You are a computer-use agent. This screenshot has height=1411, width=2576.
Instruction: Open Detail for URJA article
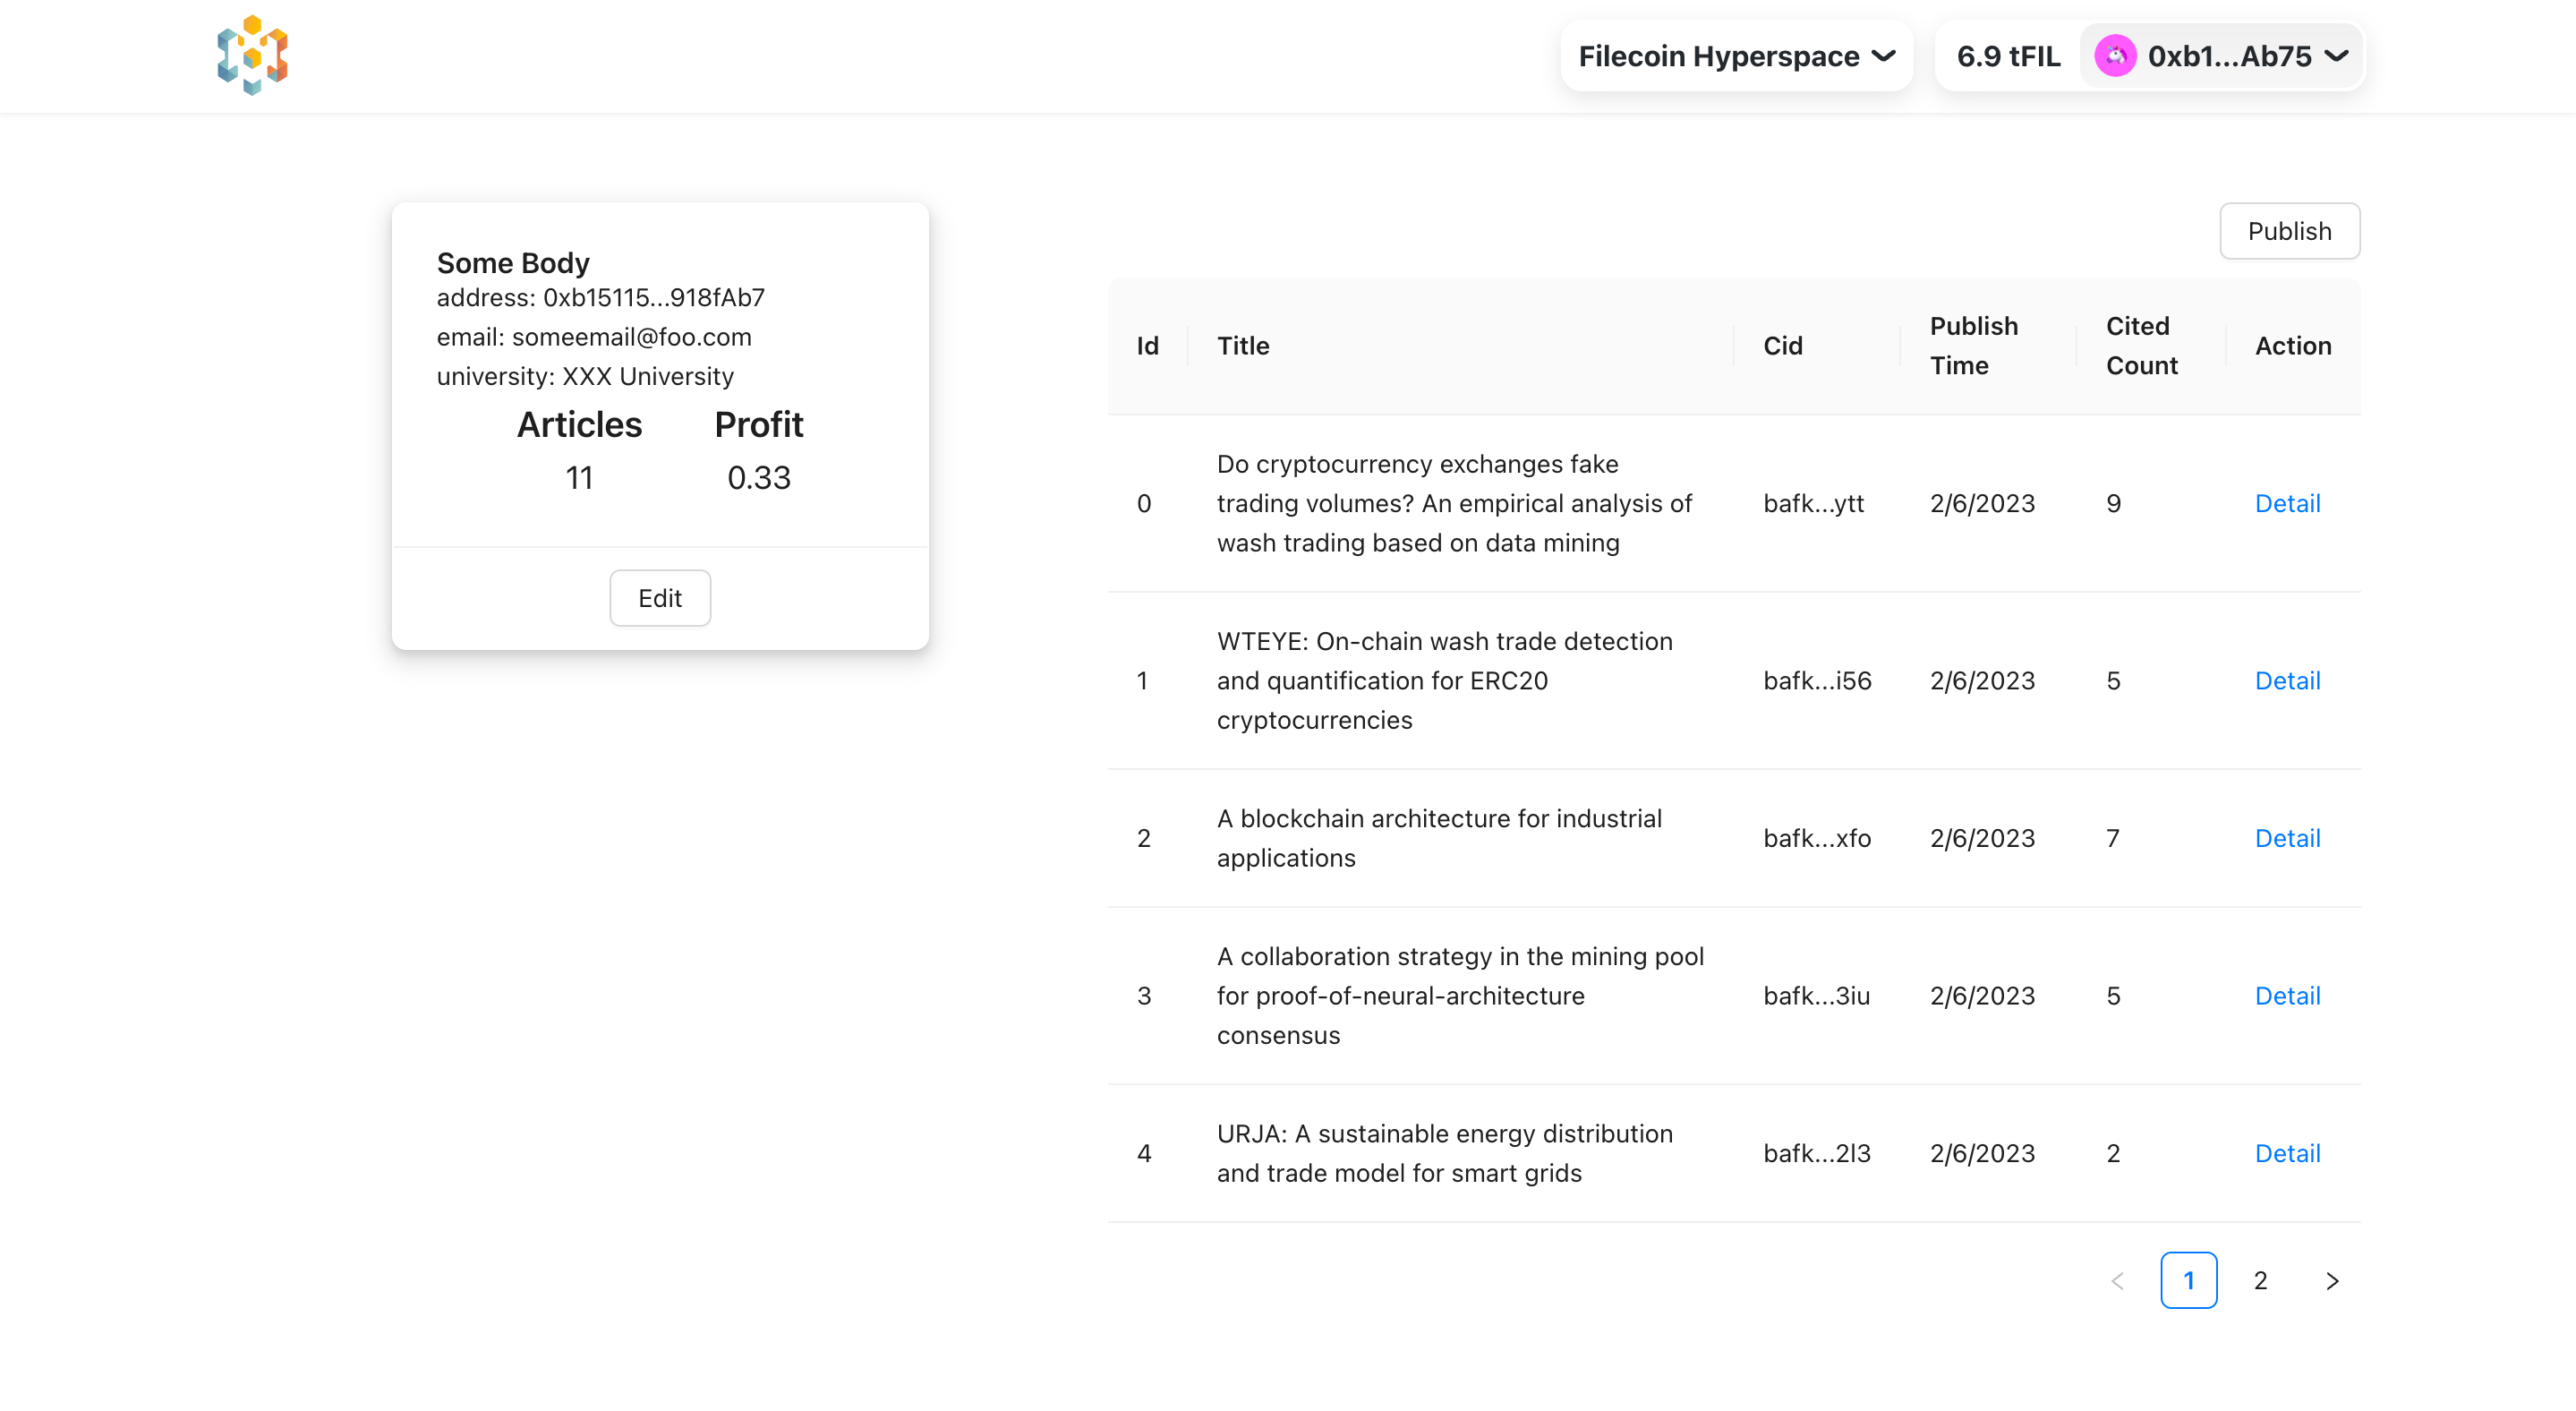2287,1153
